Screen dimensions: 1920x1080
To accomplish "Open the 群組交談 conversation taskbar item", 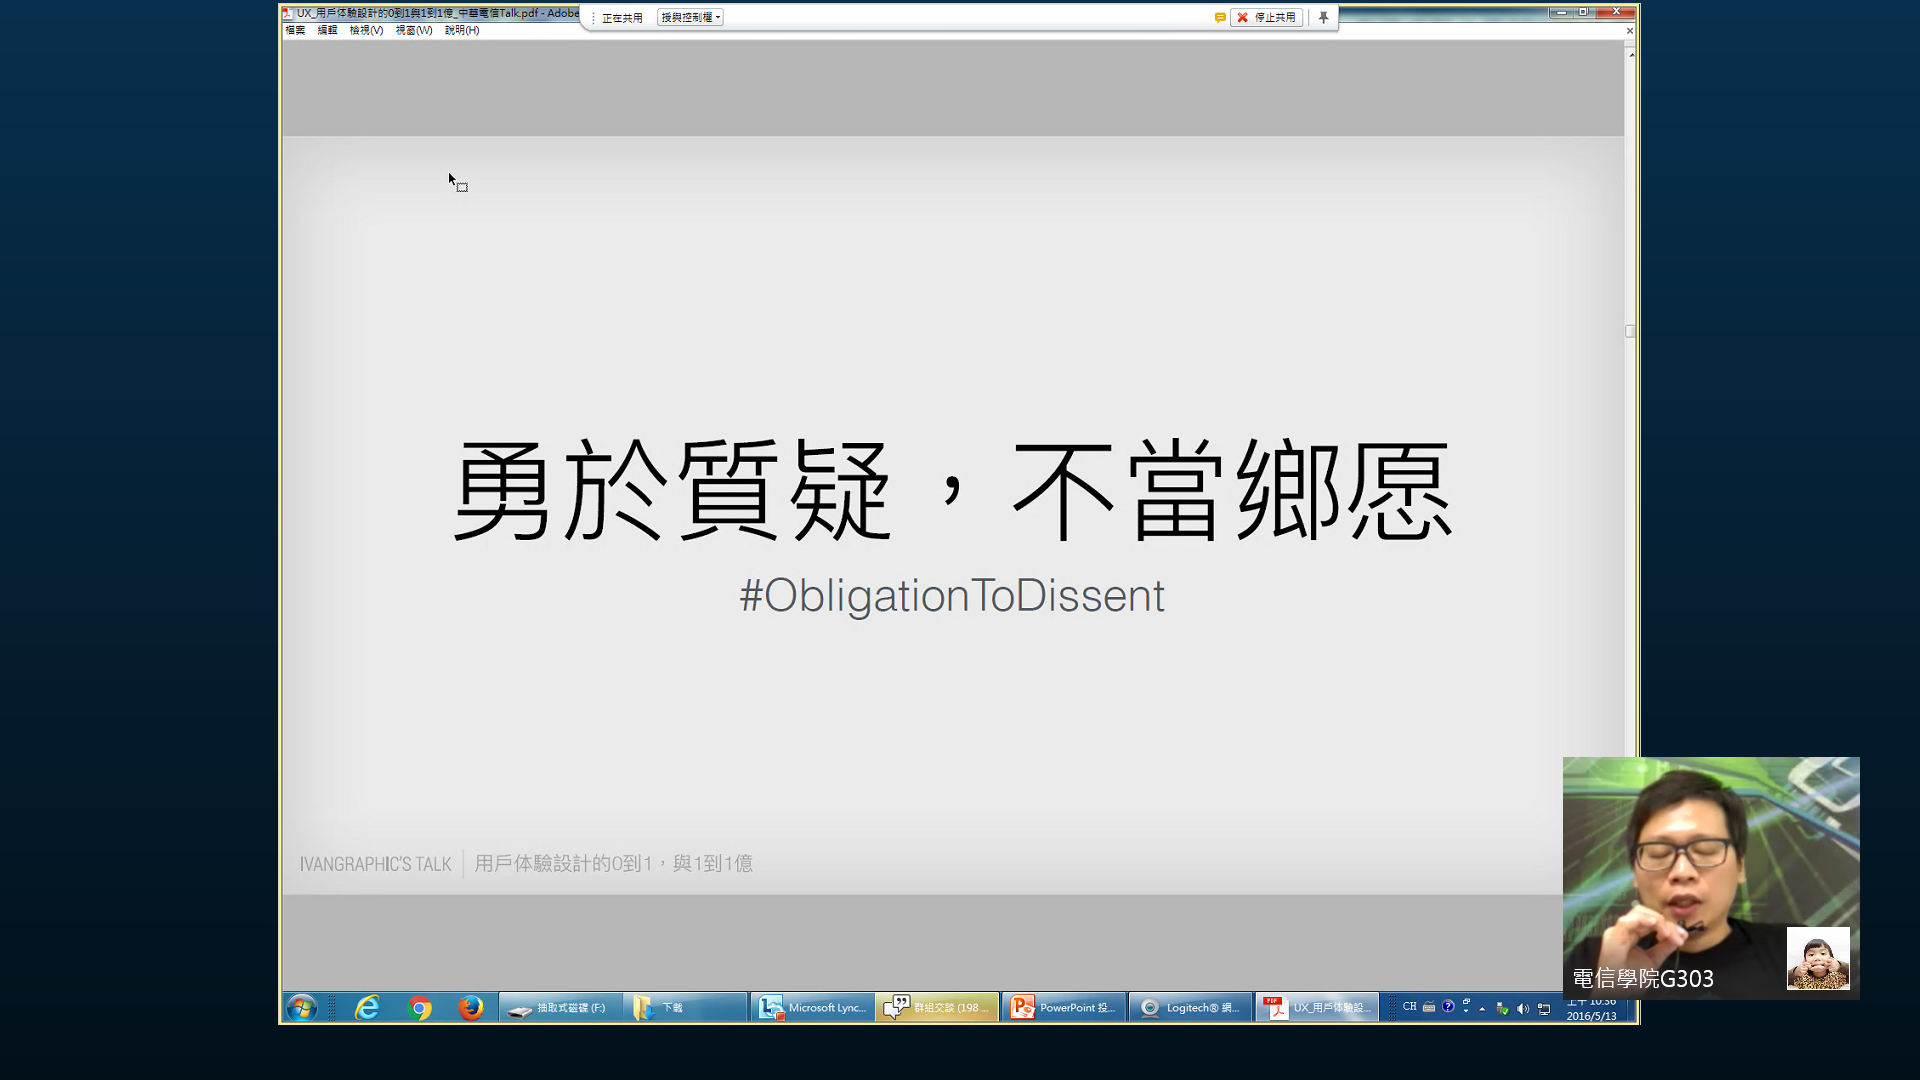I will 937,1007.
